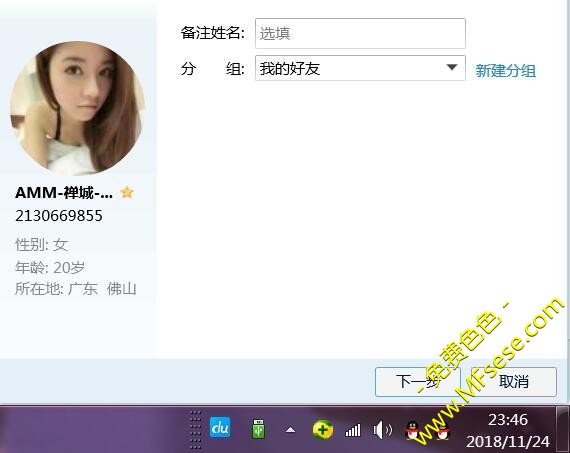This screenshot has height=453, width=570.
Task: Click the first QQ penguin tray icon
Action: point(413,430)
